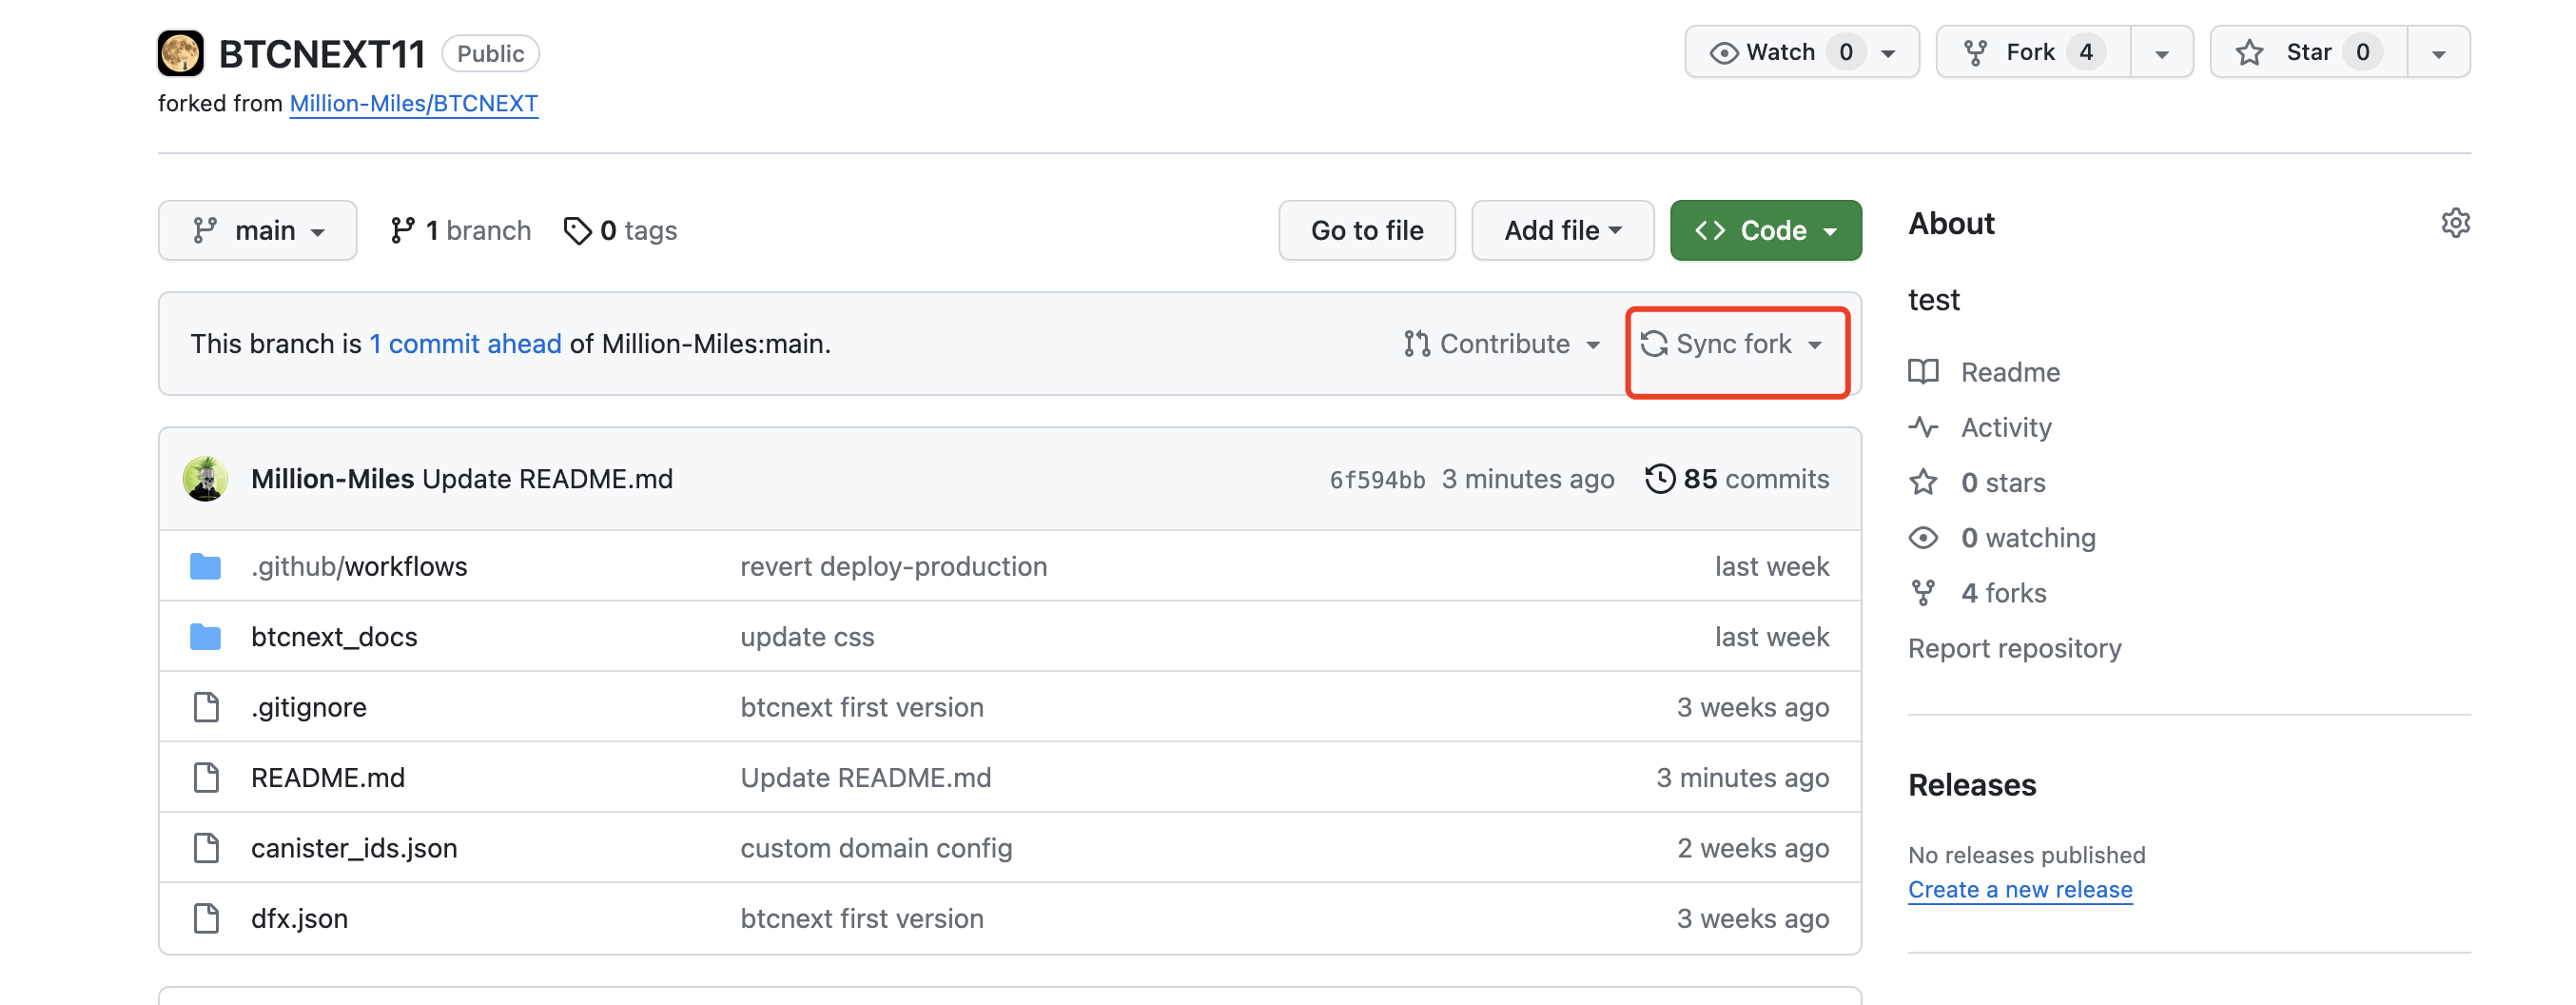Open the Million-Miles author name link

[332, 479]
